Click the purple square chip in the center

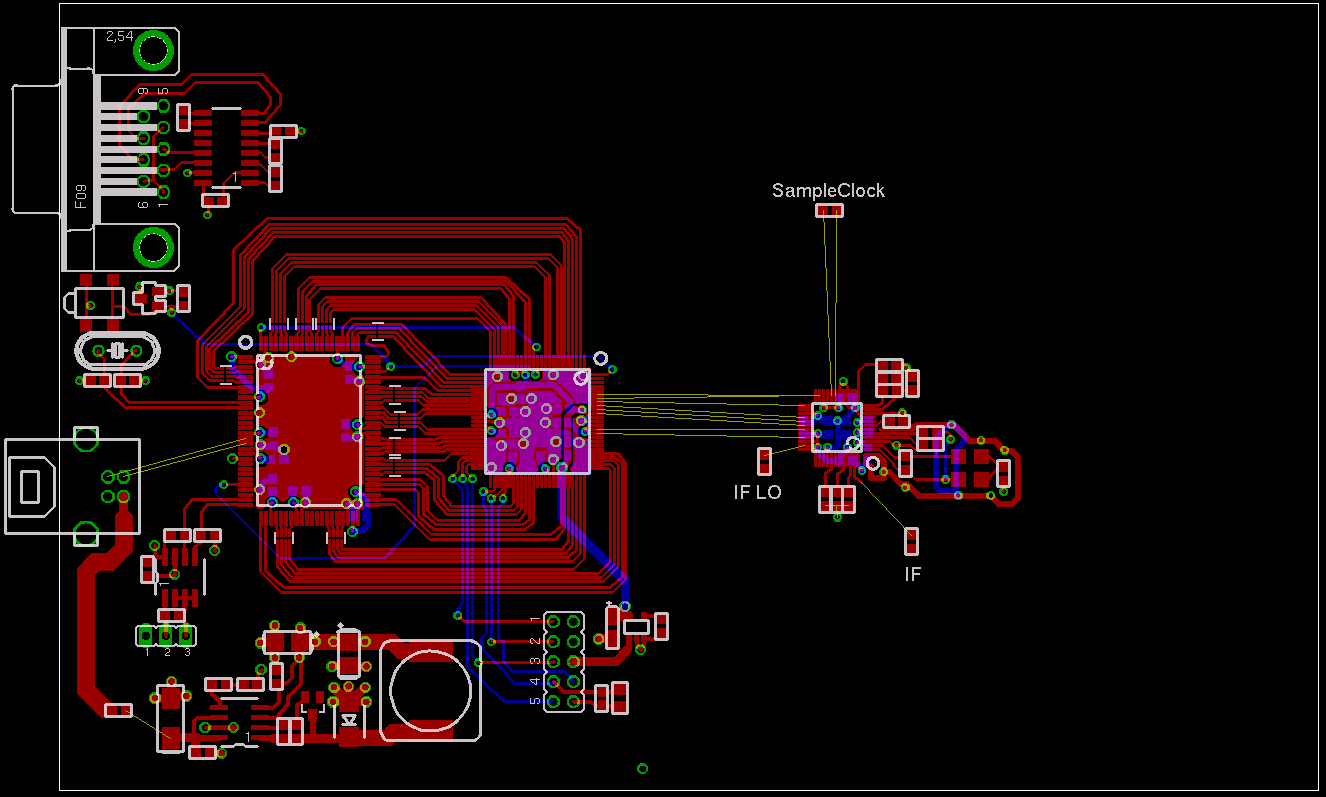(537, 420)
